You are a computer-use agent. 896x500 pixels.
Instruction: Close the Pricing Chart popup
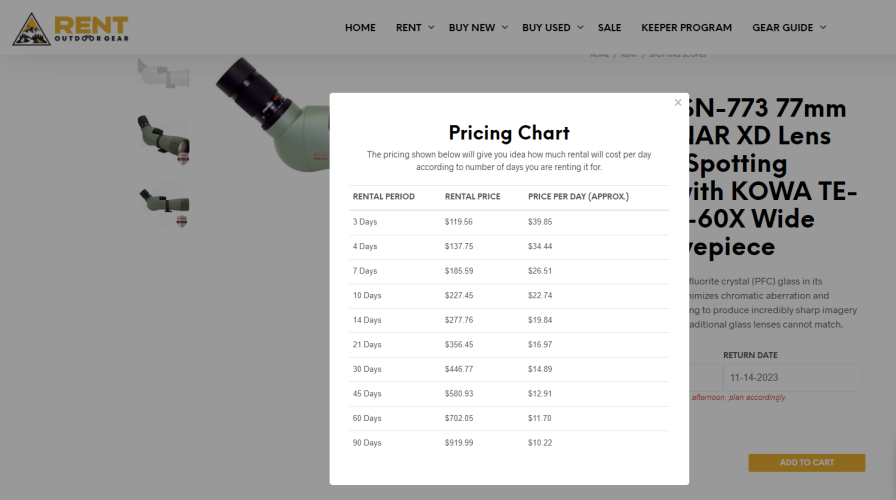pyautogui.click(x=678, y=102)
